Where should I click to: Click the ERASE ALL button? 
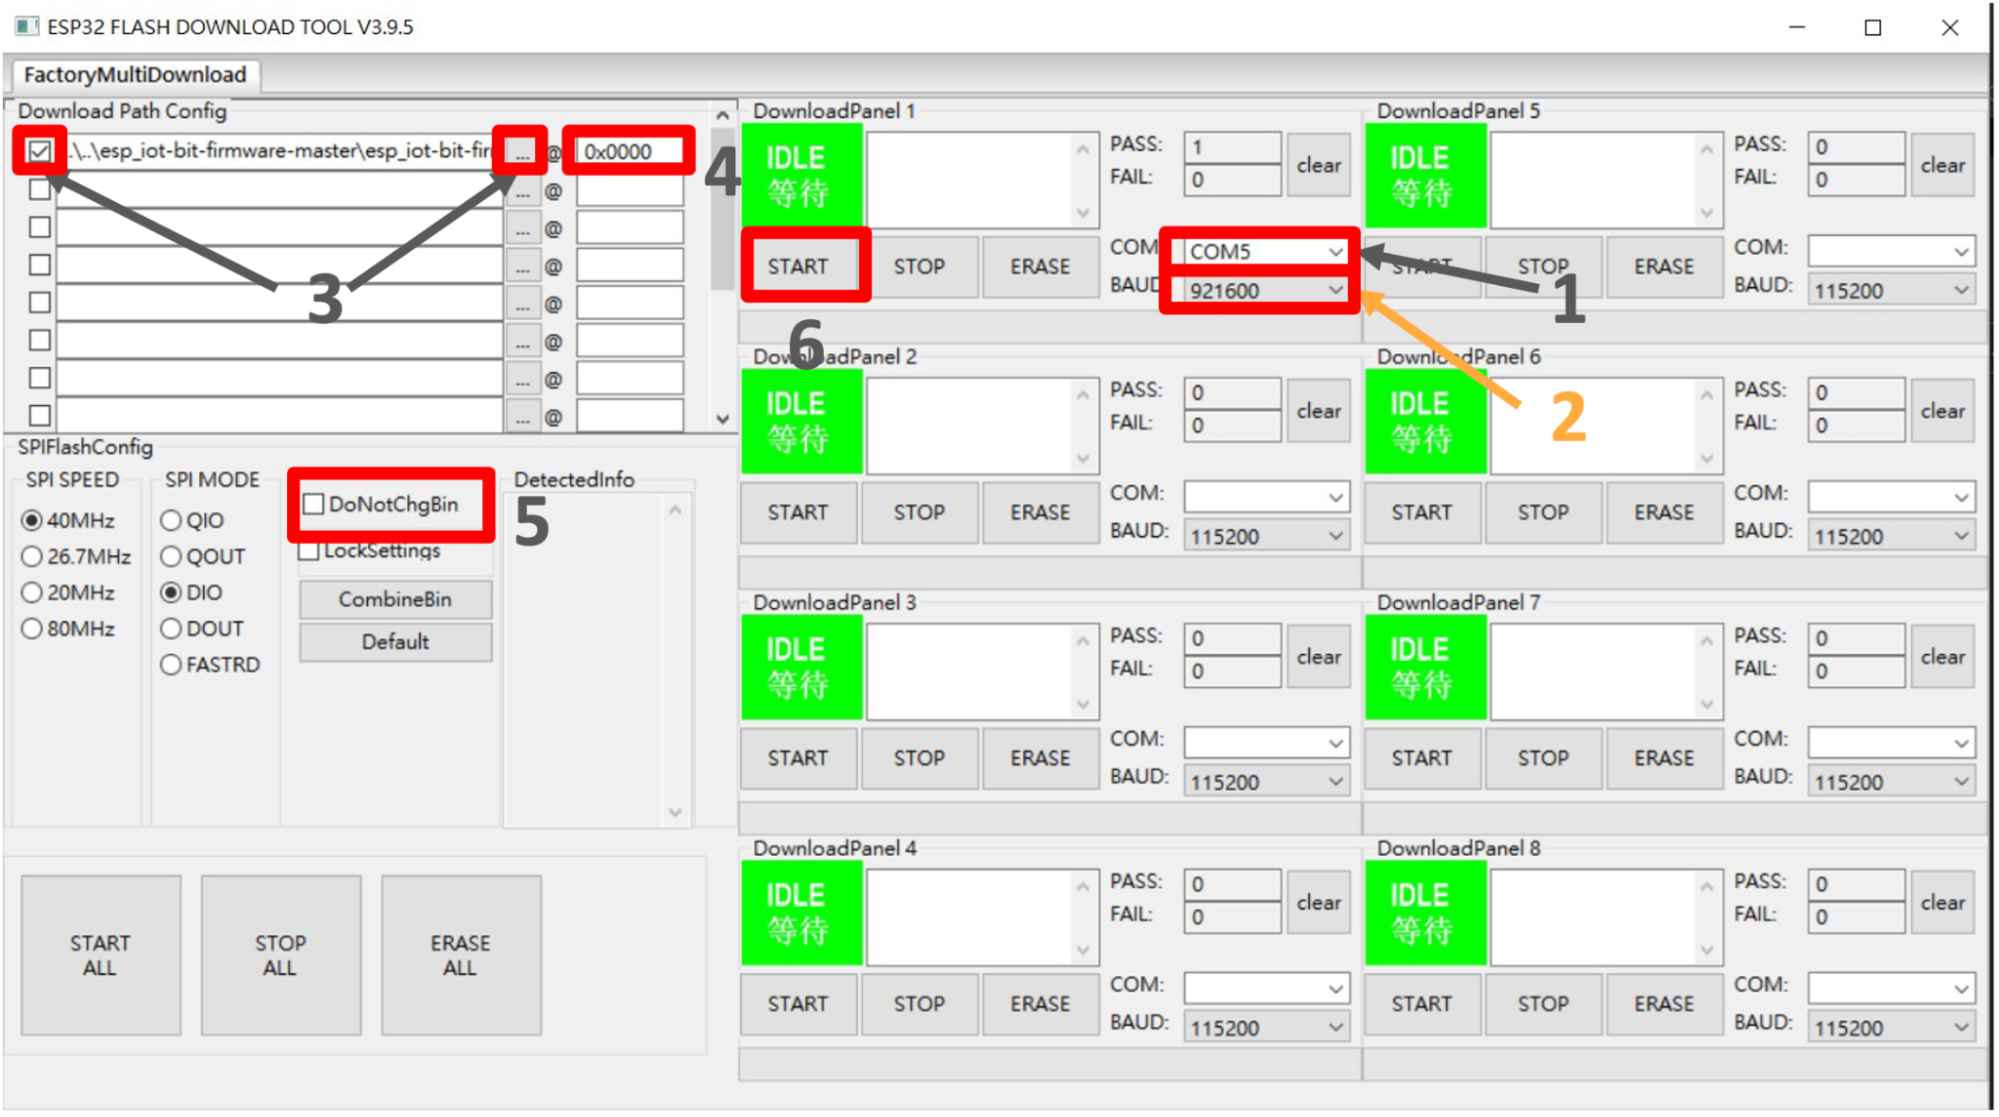460,955
